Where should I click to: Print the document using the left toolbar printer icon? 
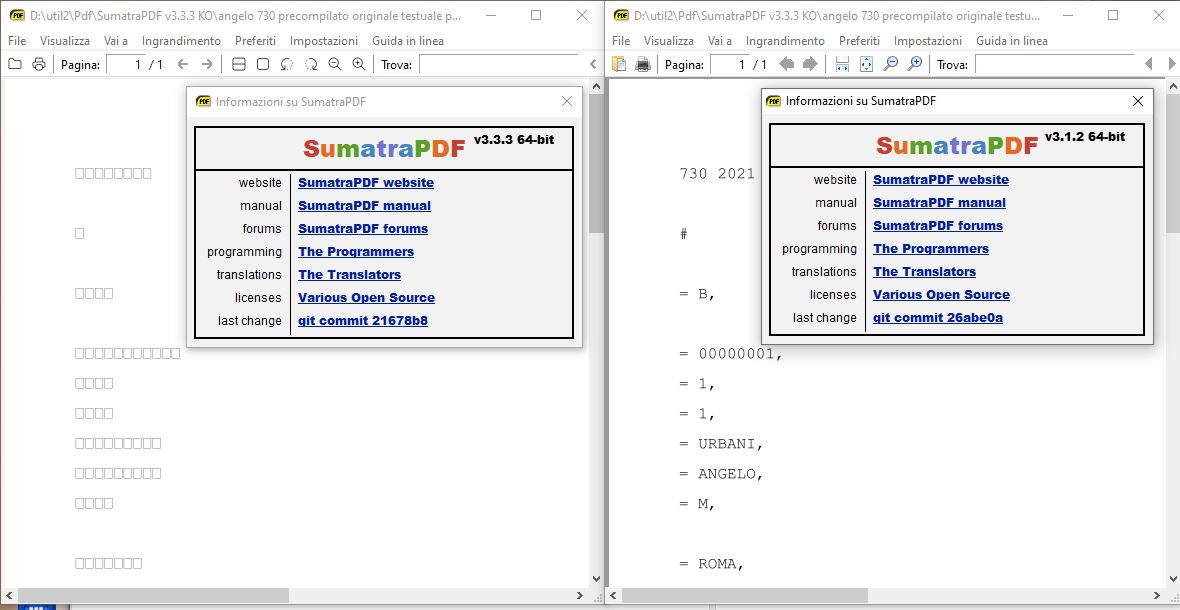coord(38,63)
